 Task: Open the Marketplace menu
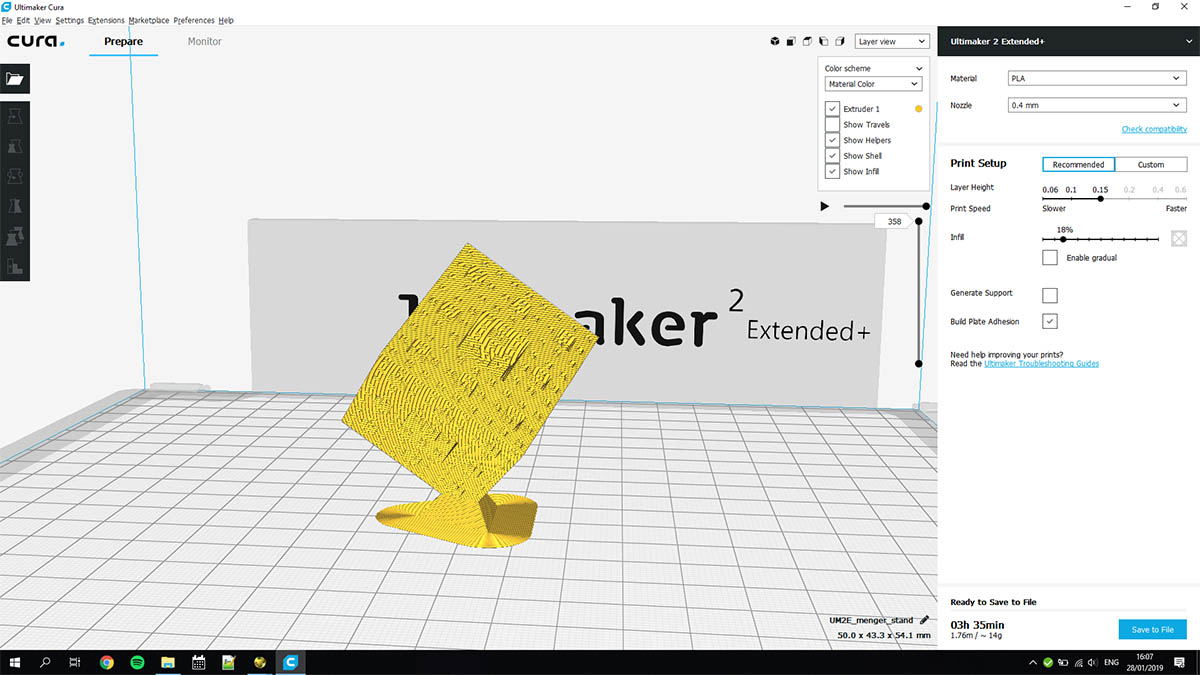(149, 20)
